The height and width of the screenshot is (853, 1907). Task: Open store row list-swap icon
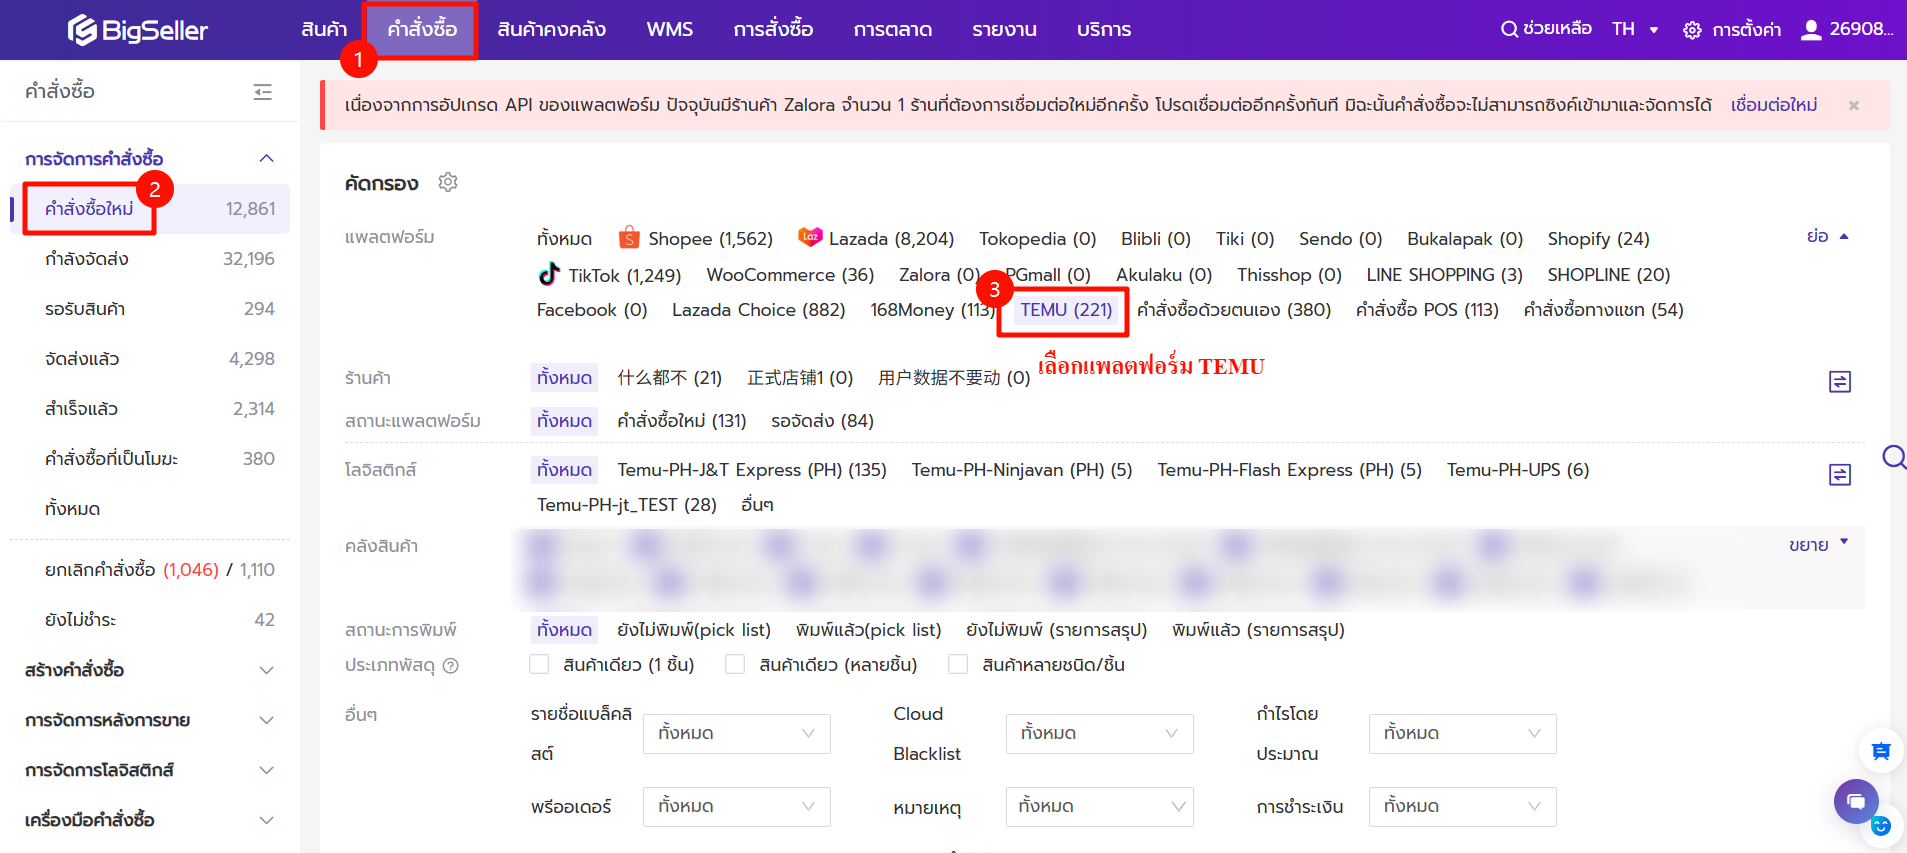1840,382
